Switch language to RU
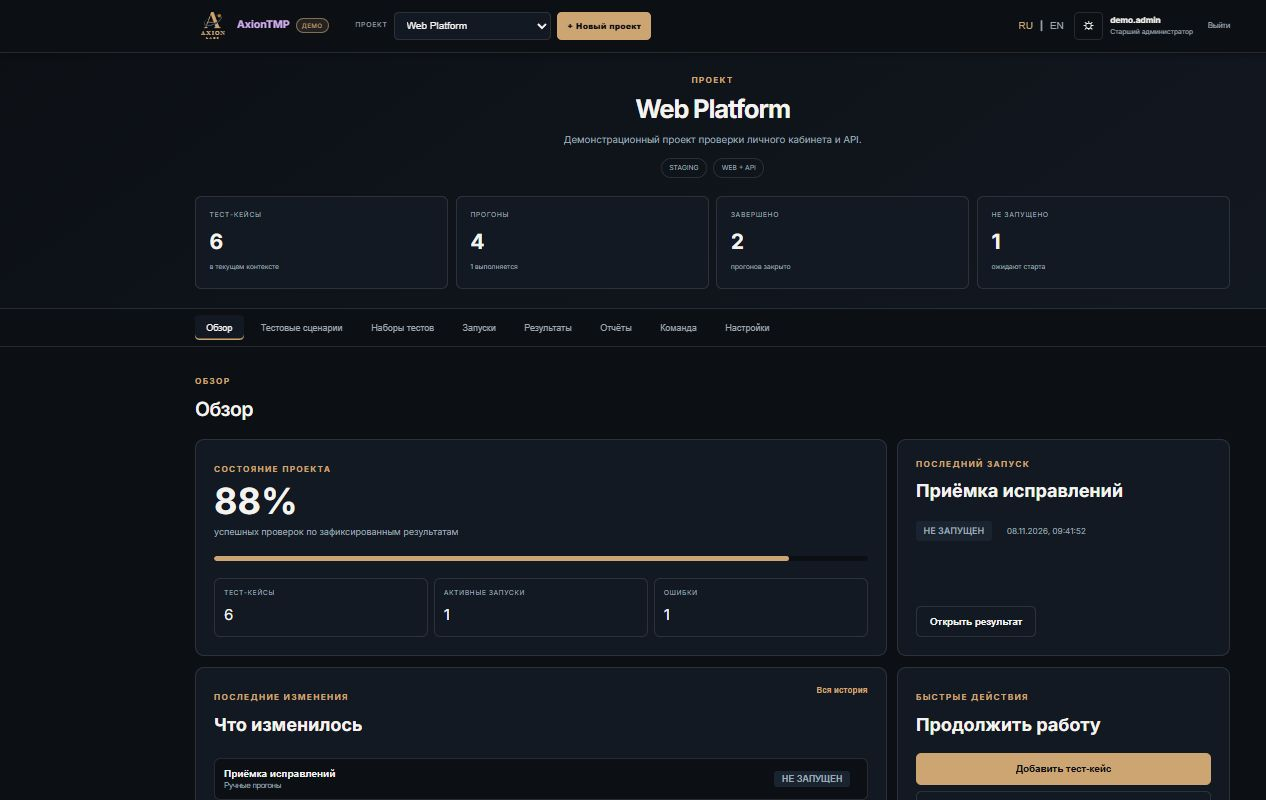Image resolution: width=1266 pixels, height=800 pixels. click(x=1025, y=26)
